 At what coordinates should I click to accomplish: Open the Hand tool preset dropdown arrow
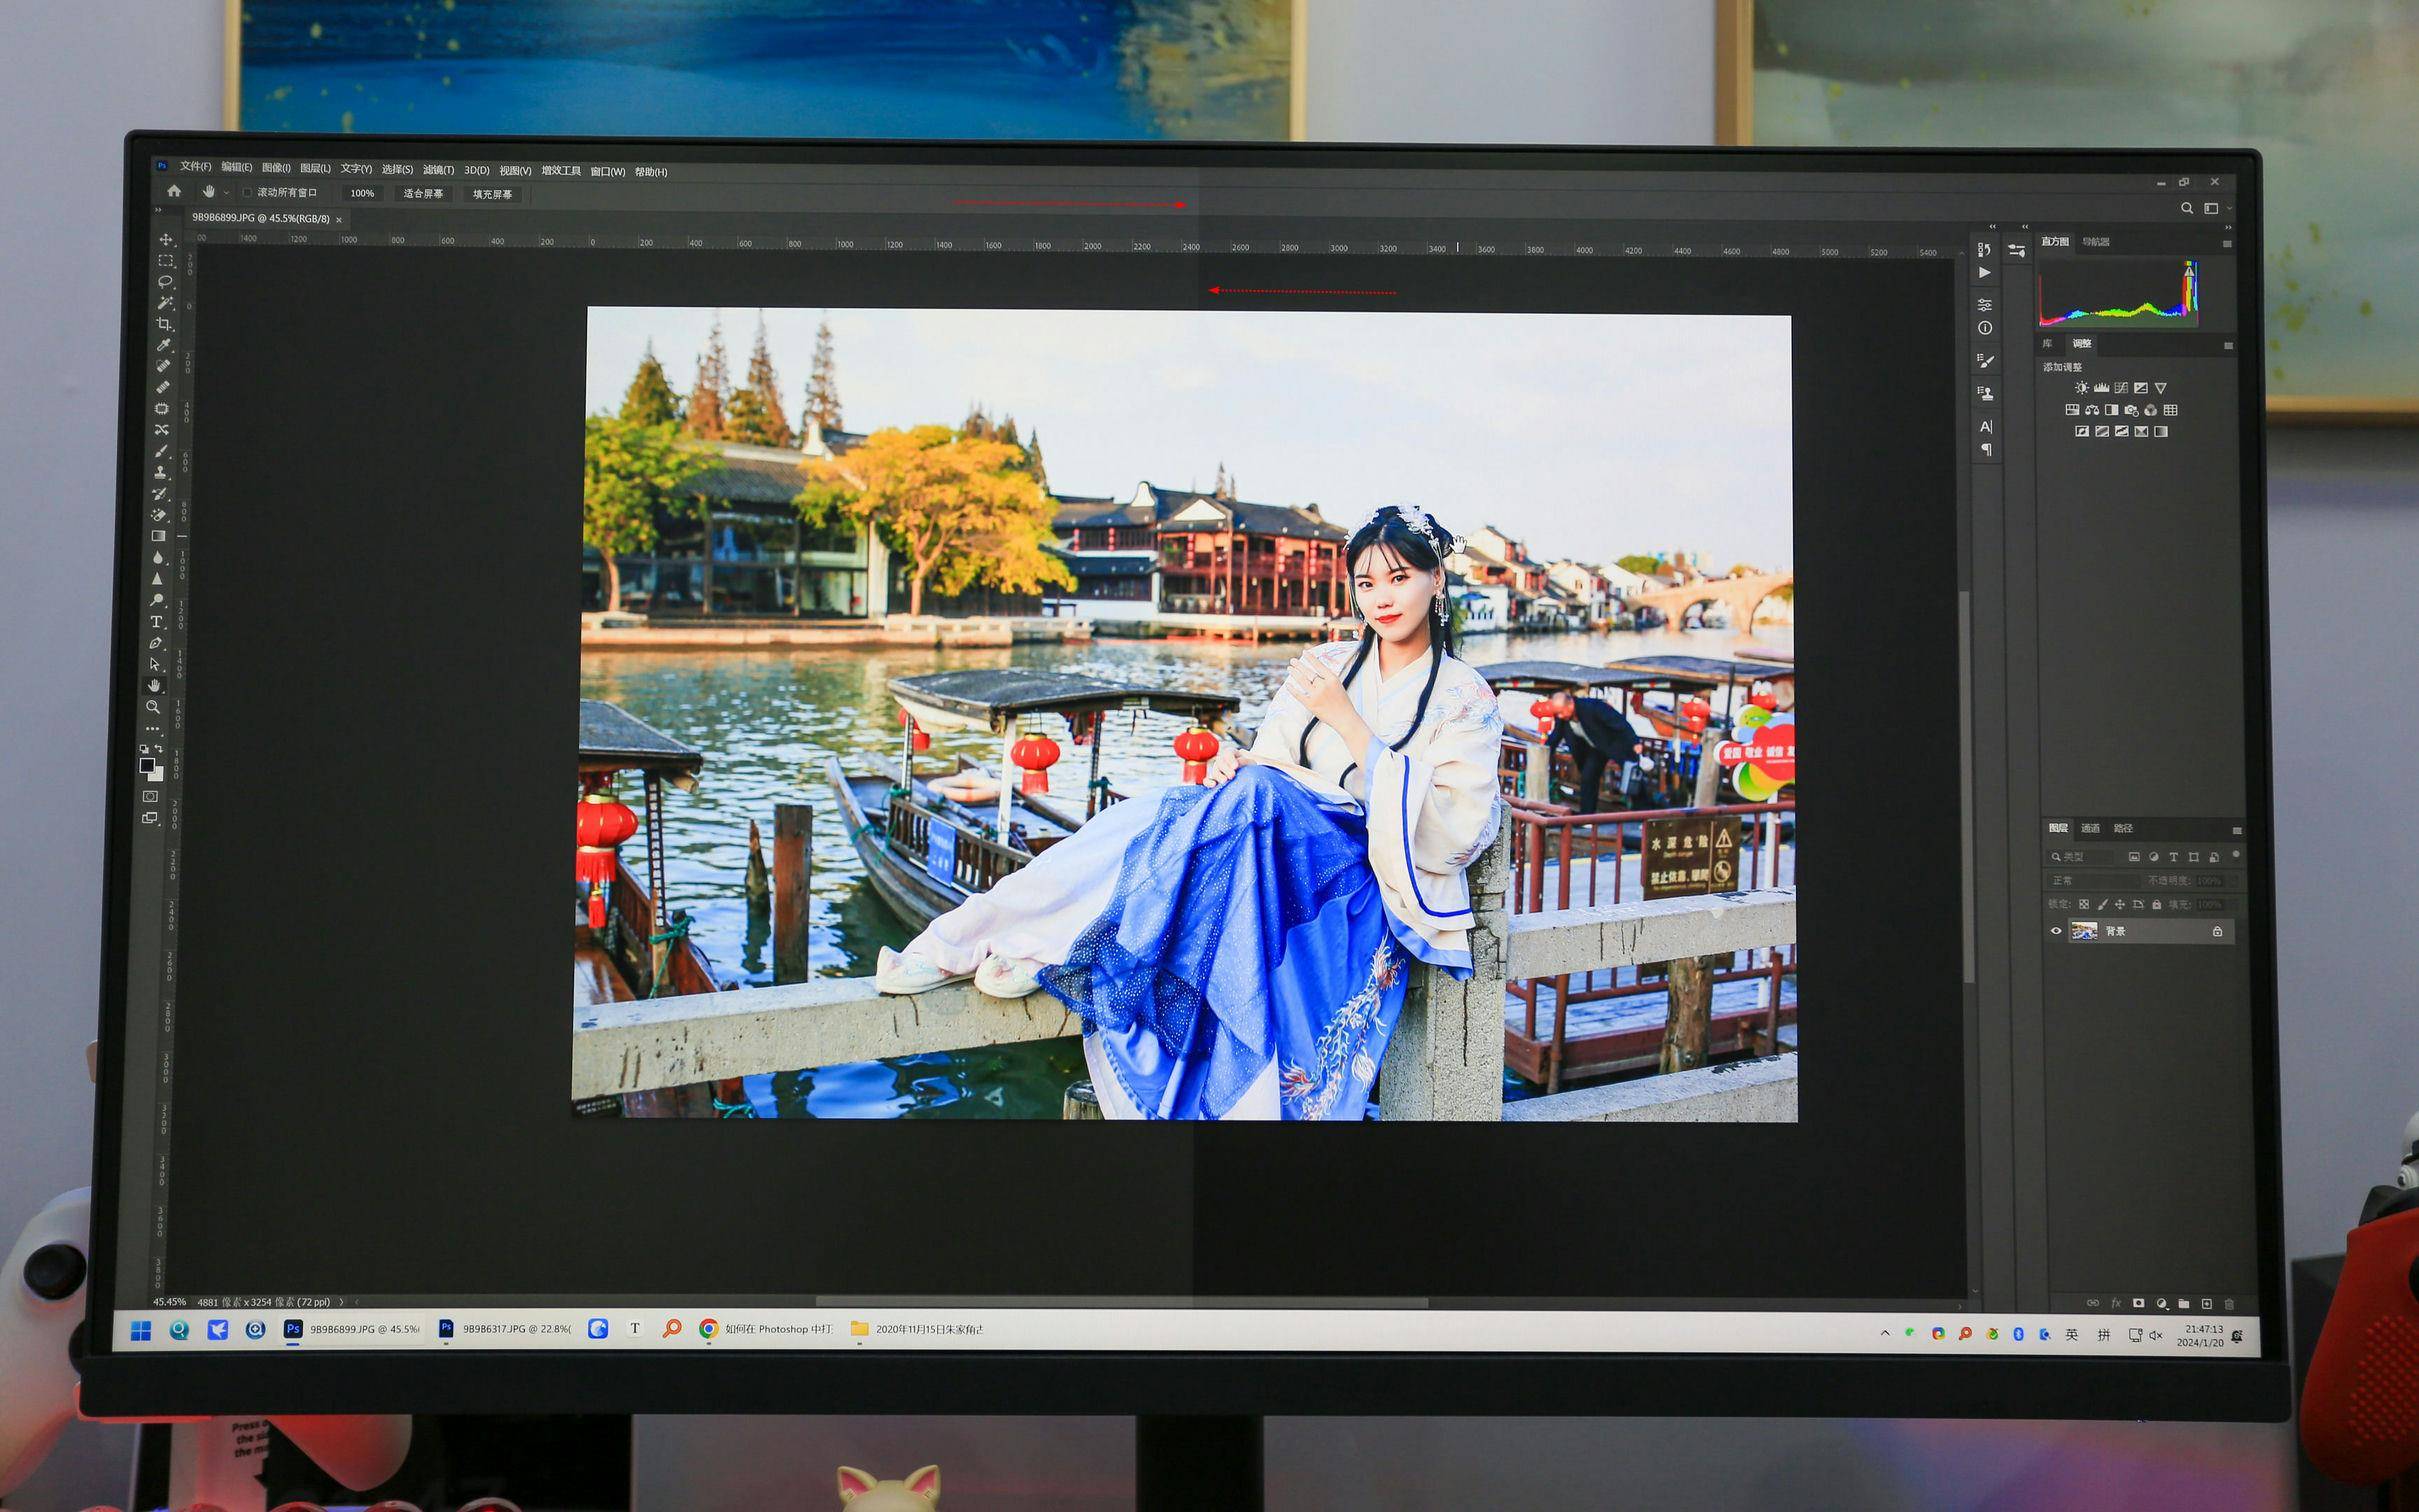point(227,192)
